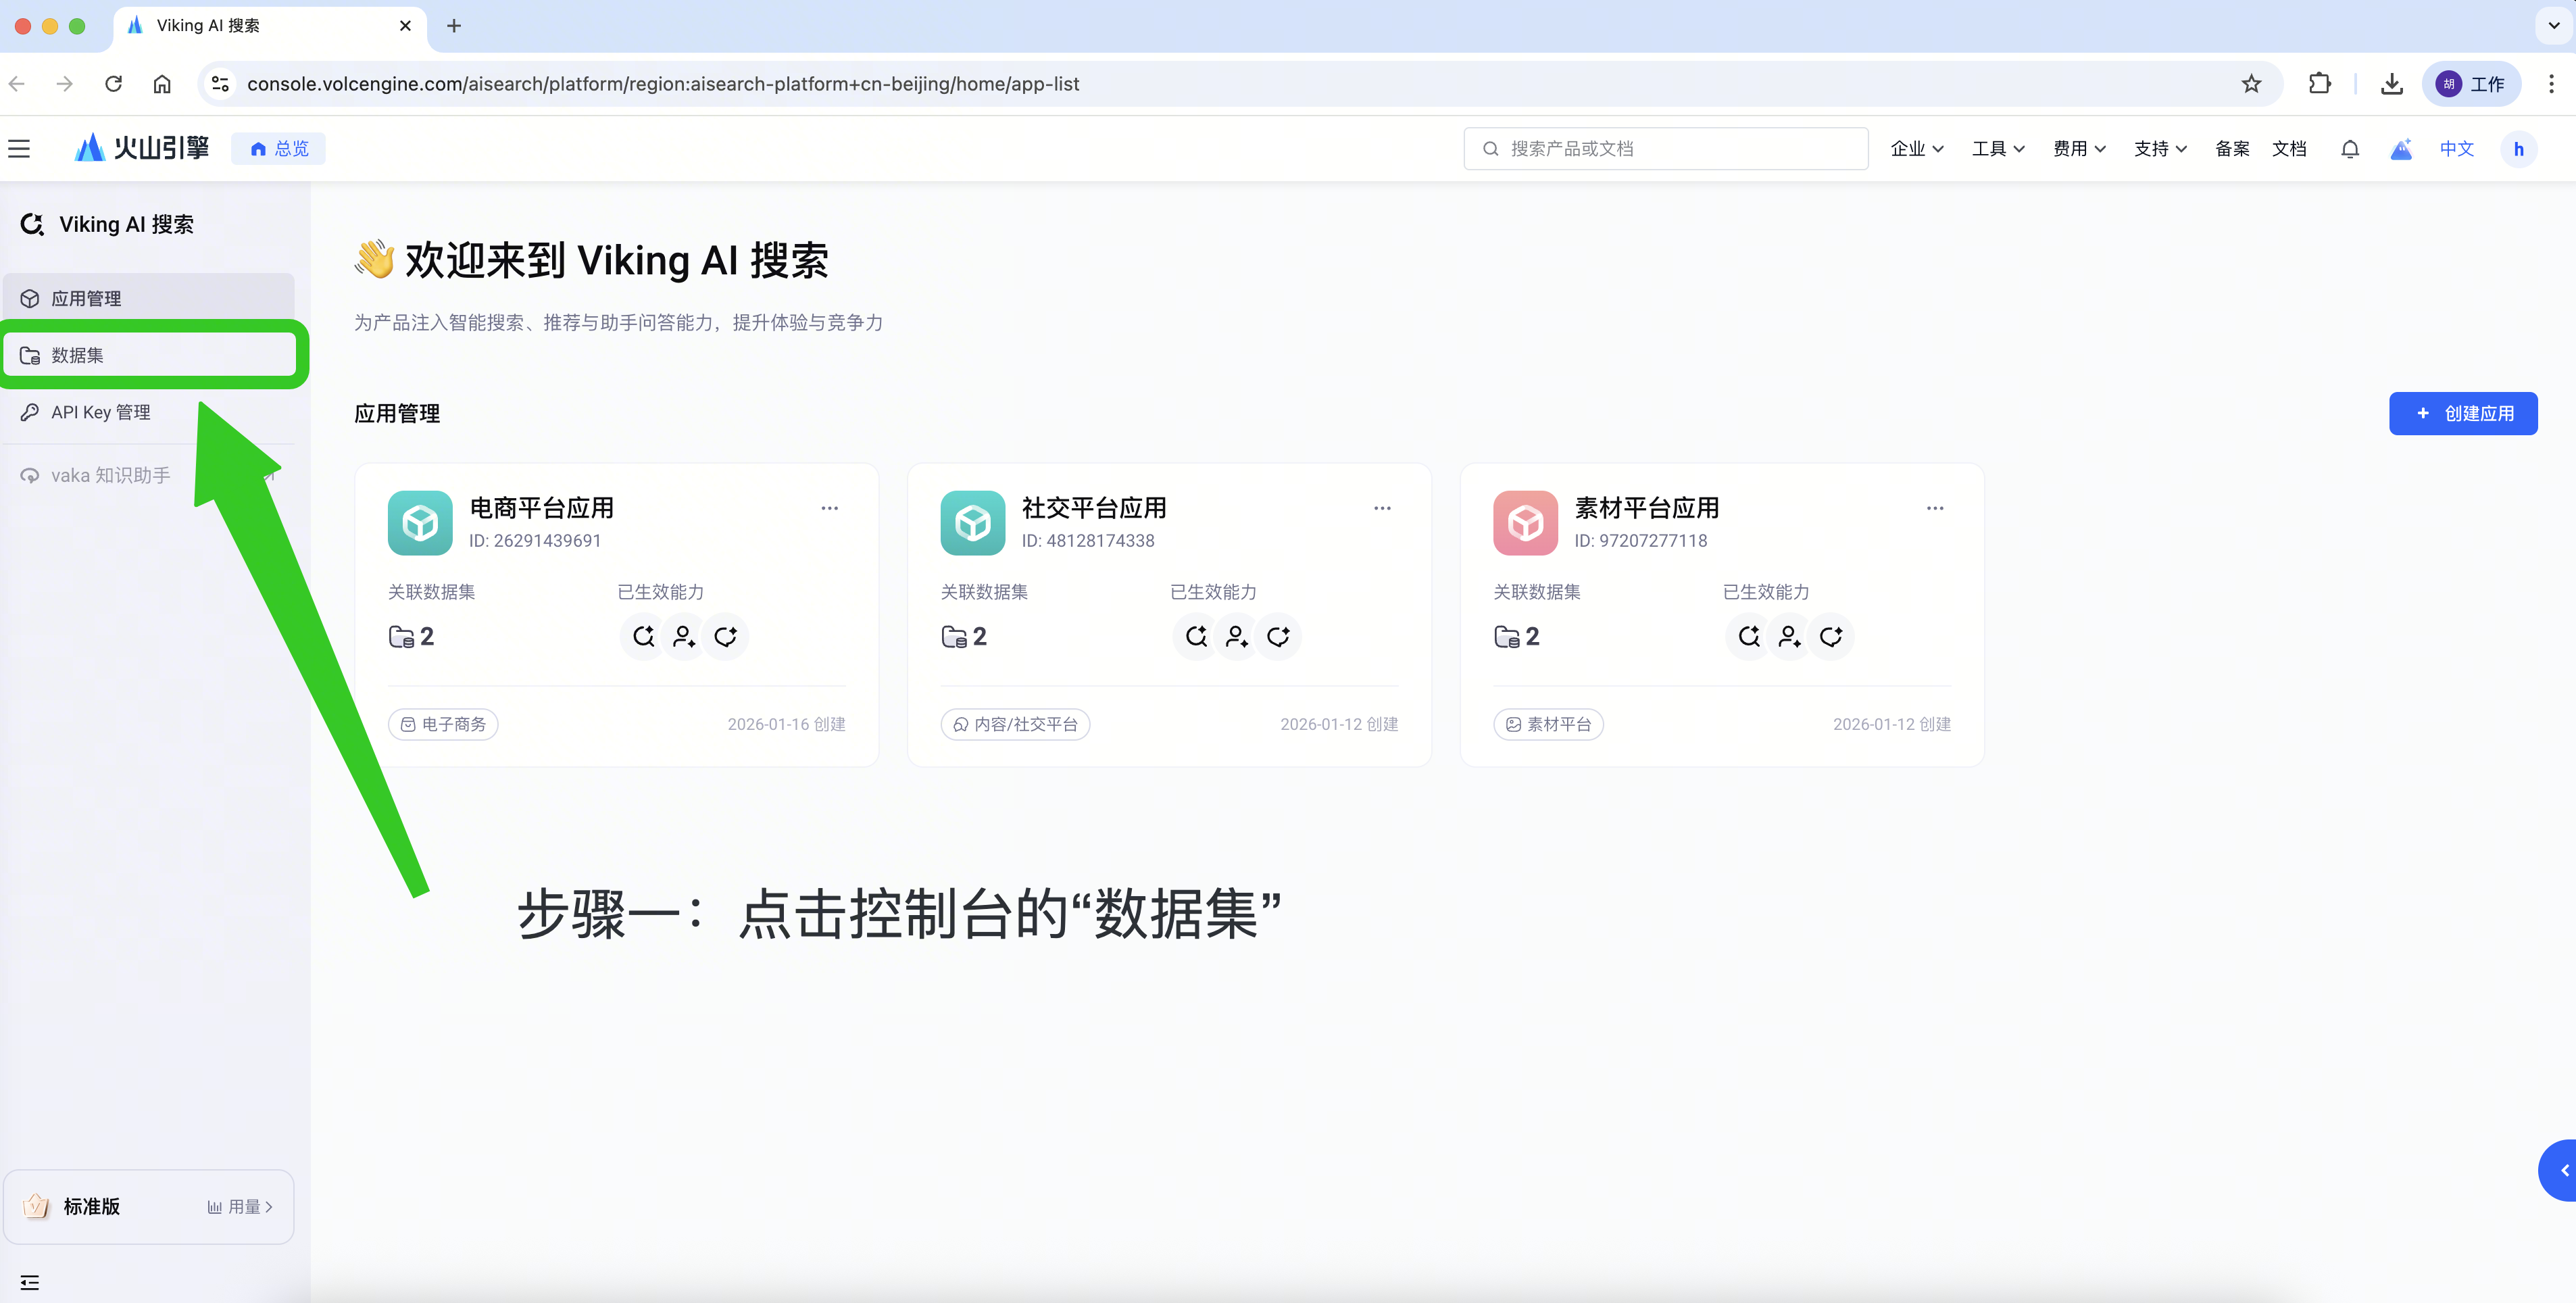The image size is (2576, 1303).
Task: Click the 搜索产品或文档 search field
Action: click(x=1665, y=149)
